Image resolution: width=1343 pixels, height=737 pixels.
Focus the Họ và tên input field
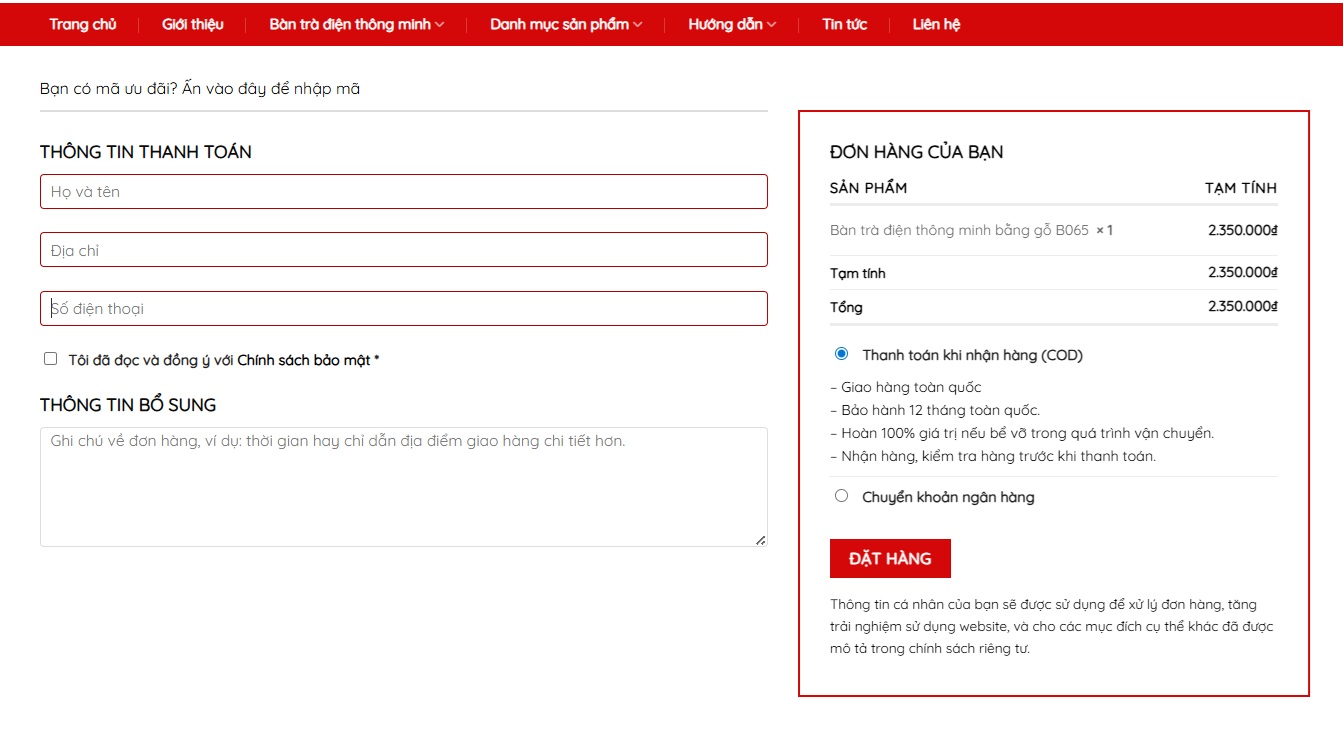(x=403, y=192)
